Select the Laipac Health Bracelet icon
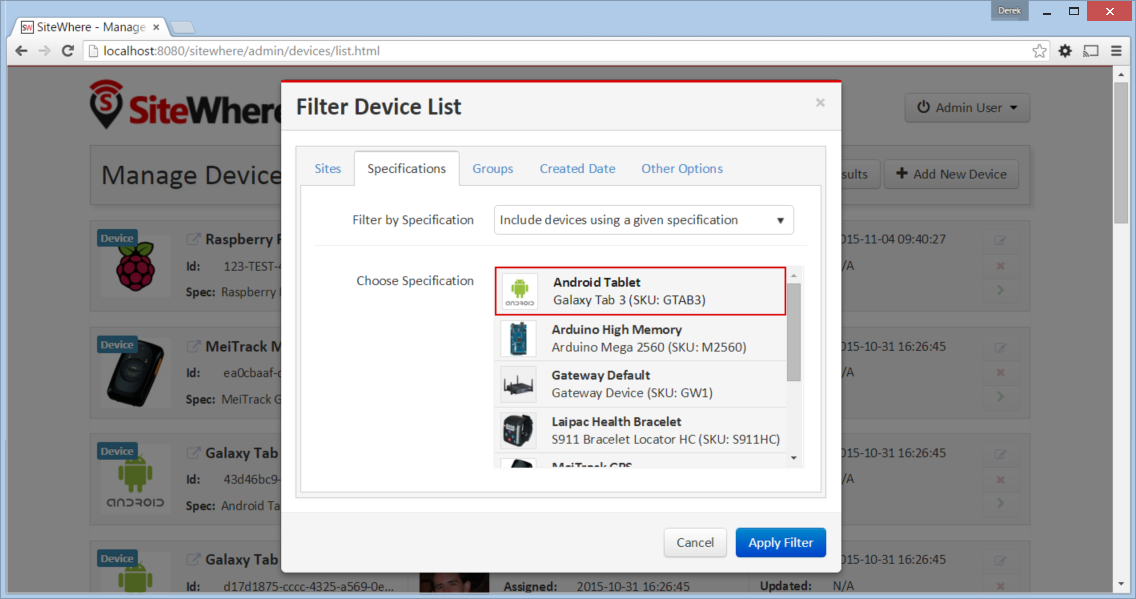This screenshot has height=599, width=1136. point(518,430)
